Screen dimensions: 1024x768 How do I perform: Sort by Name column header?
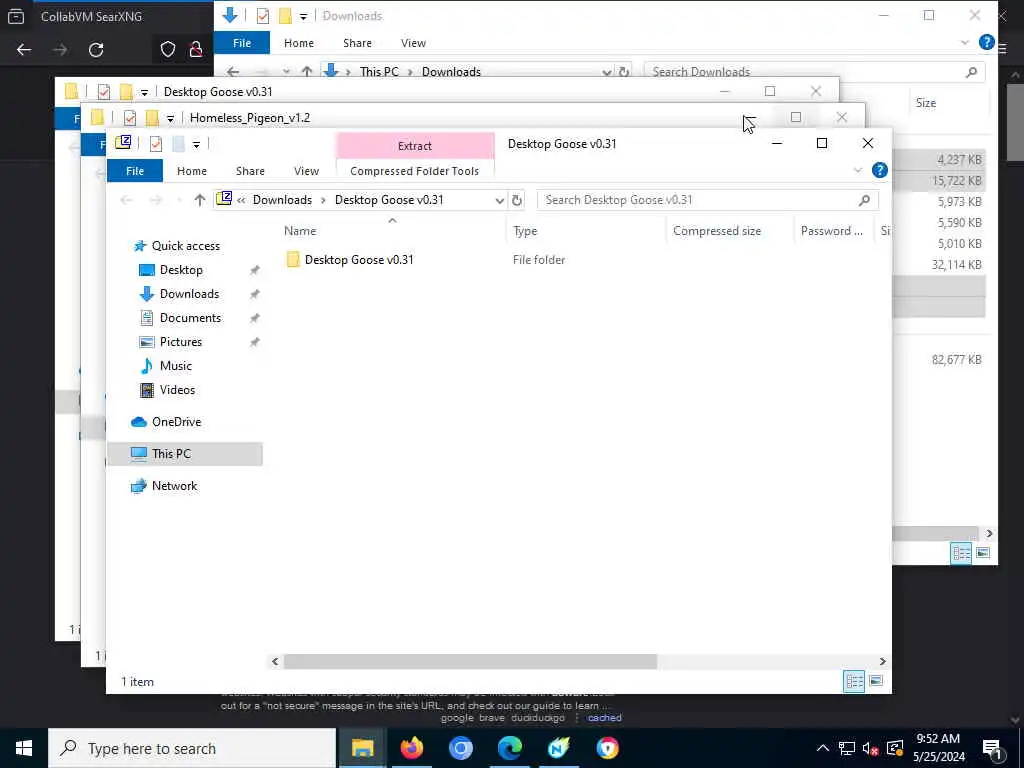tap(300, 231)
